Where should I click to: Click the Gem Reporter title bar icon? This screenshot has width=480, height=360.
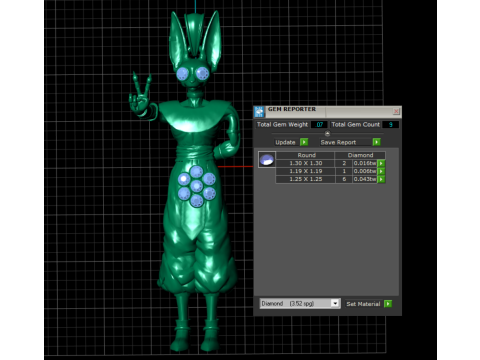coord(259,112)
